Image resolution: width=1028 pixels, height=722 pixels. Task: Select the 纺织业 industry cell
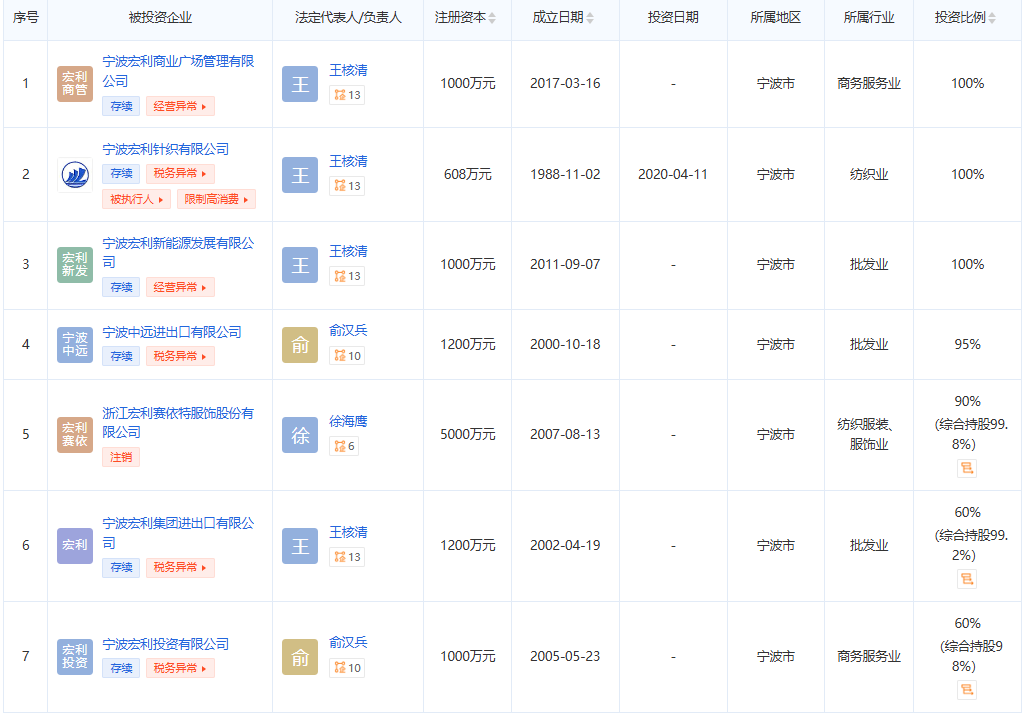click(869, 174)
